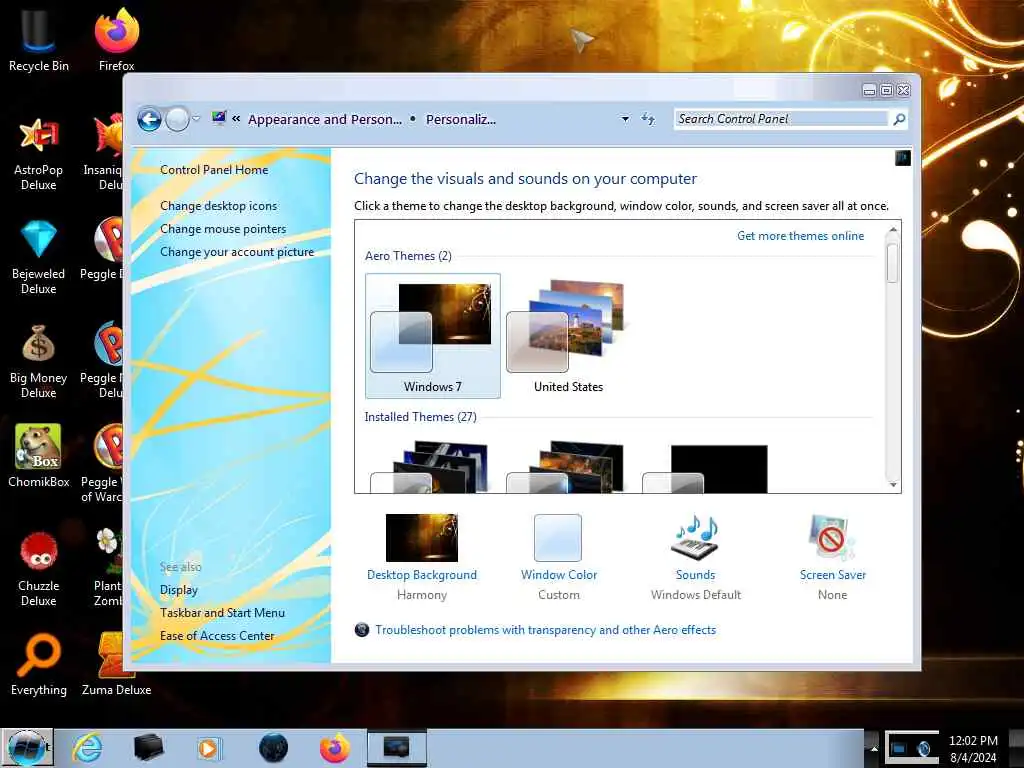Open ChomikBox desktop icon
Viewport: 1024px width, 768px height.
pos(39,455)
